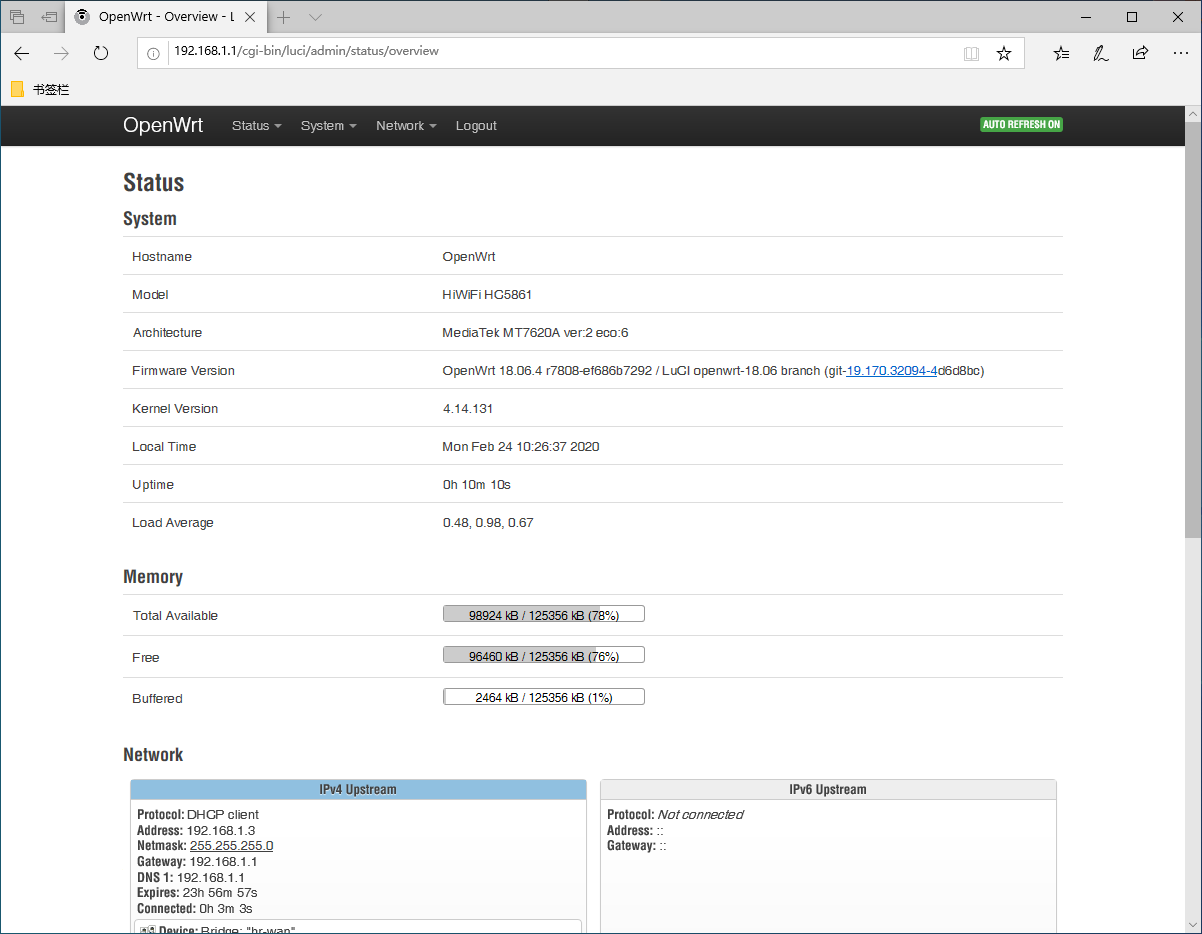Click the browser Forward arrow

coord(61,53)
